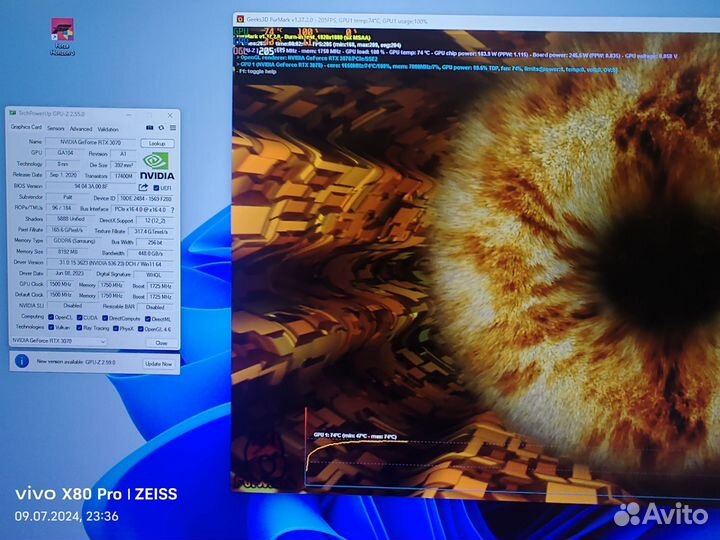The height and width of the screenshot is (540, 720).
Task: Click the FurMark temperature graph label GPU 1: 74°C
Action: click(x=354, y=435)
